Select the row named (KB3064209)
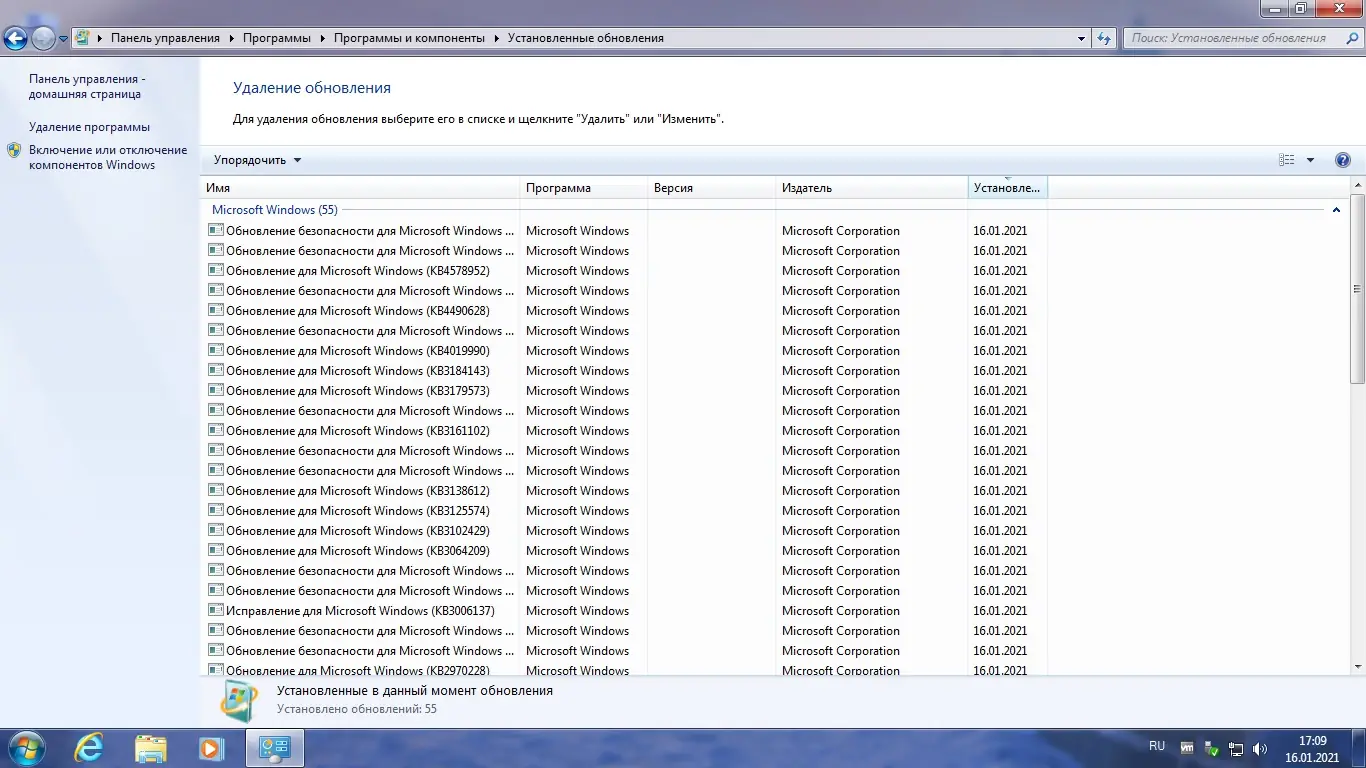The width and height of the screenshot is (1366, 768). point(625,550)
